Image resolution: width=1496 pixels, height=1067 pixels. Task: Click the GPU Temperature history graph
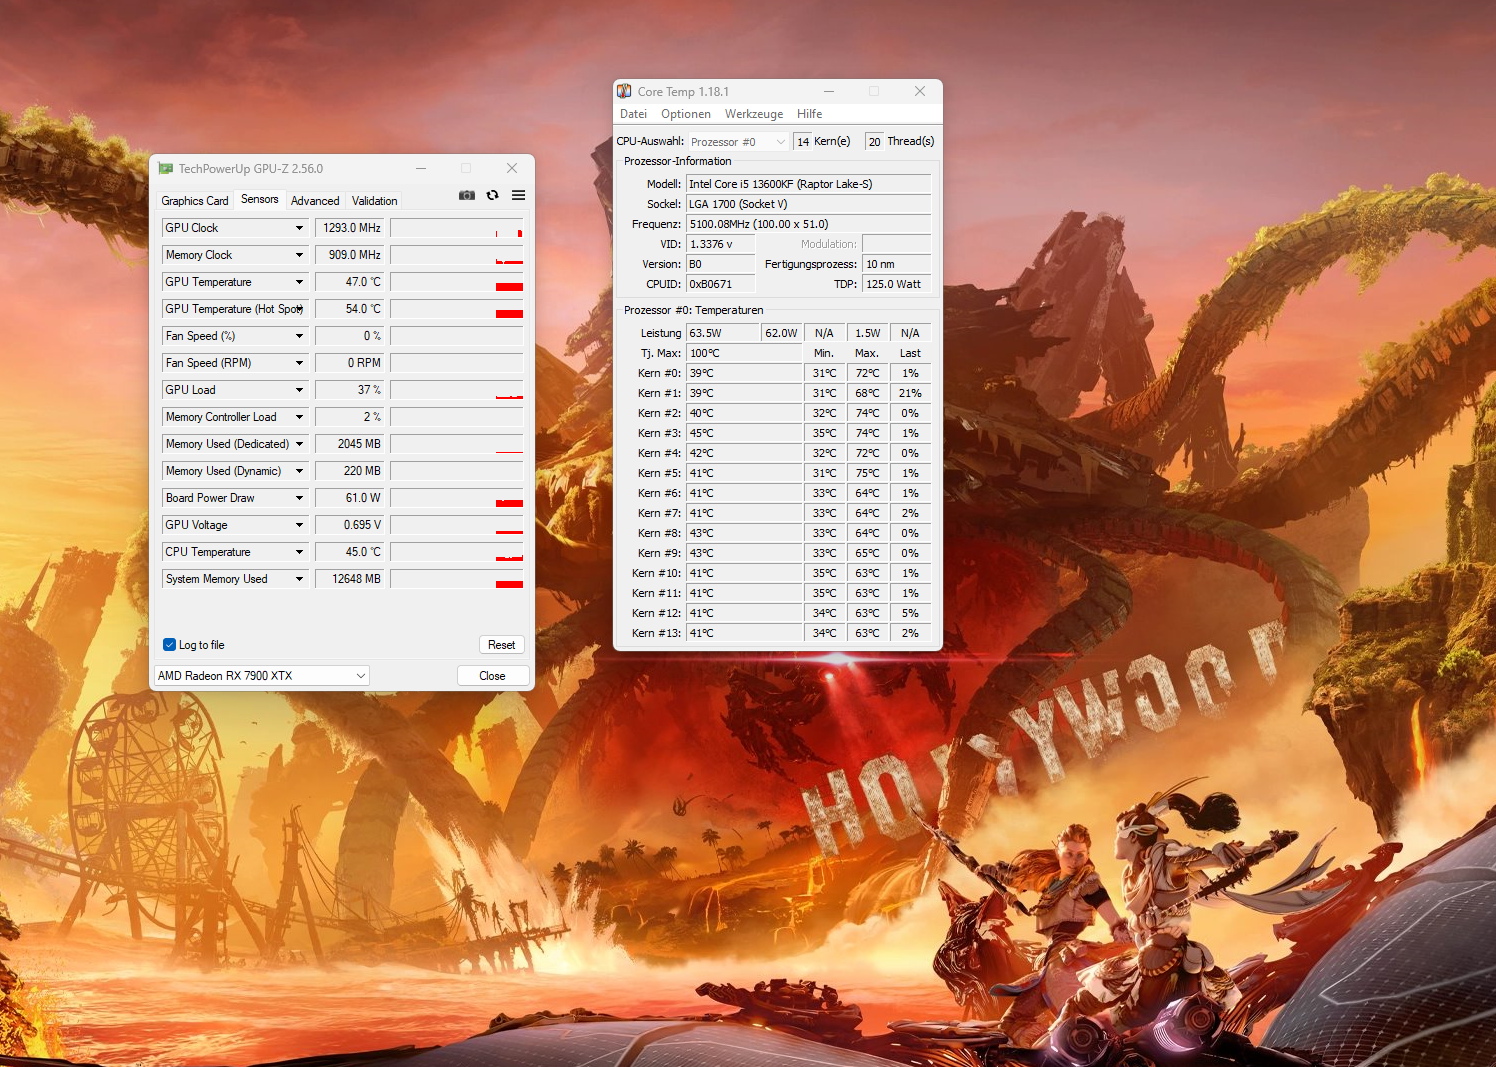click(x=457, y=282)
